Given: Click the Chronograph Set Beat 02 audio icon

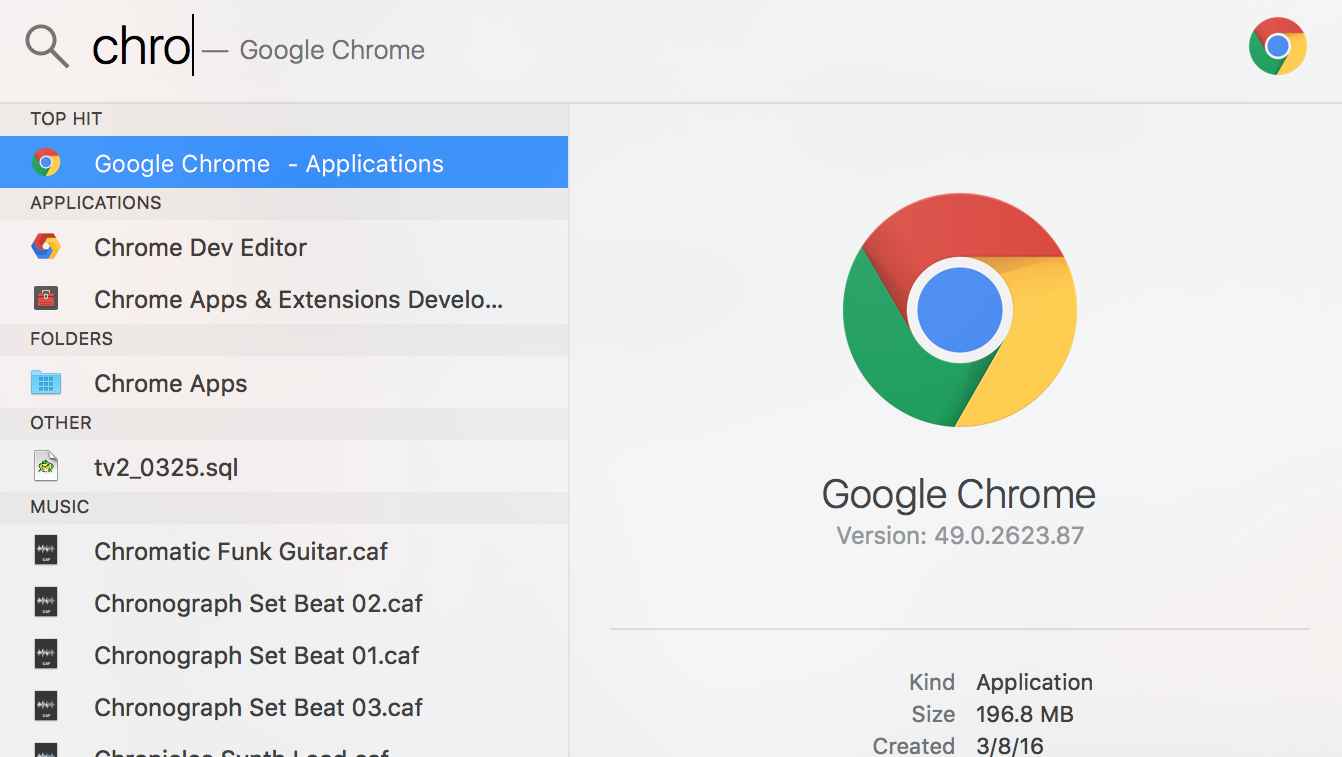Looking at the screenshot, I should click(x=46, y=602).
